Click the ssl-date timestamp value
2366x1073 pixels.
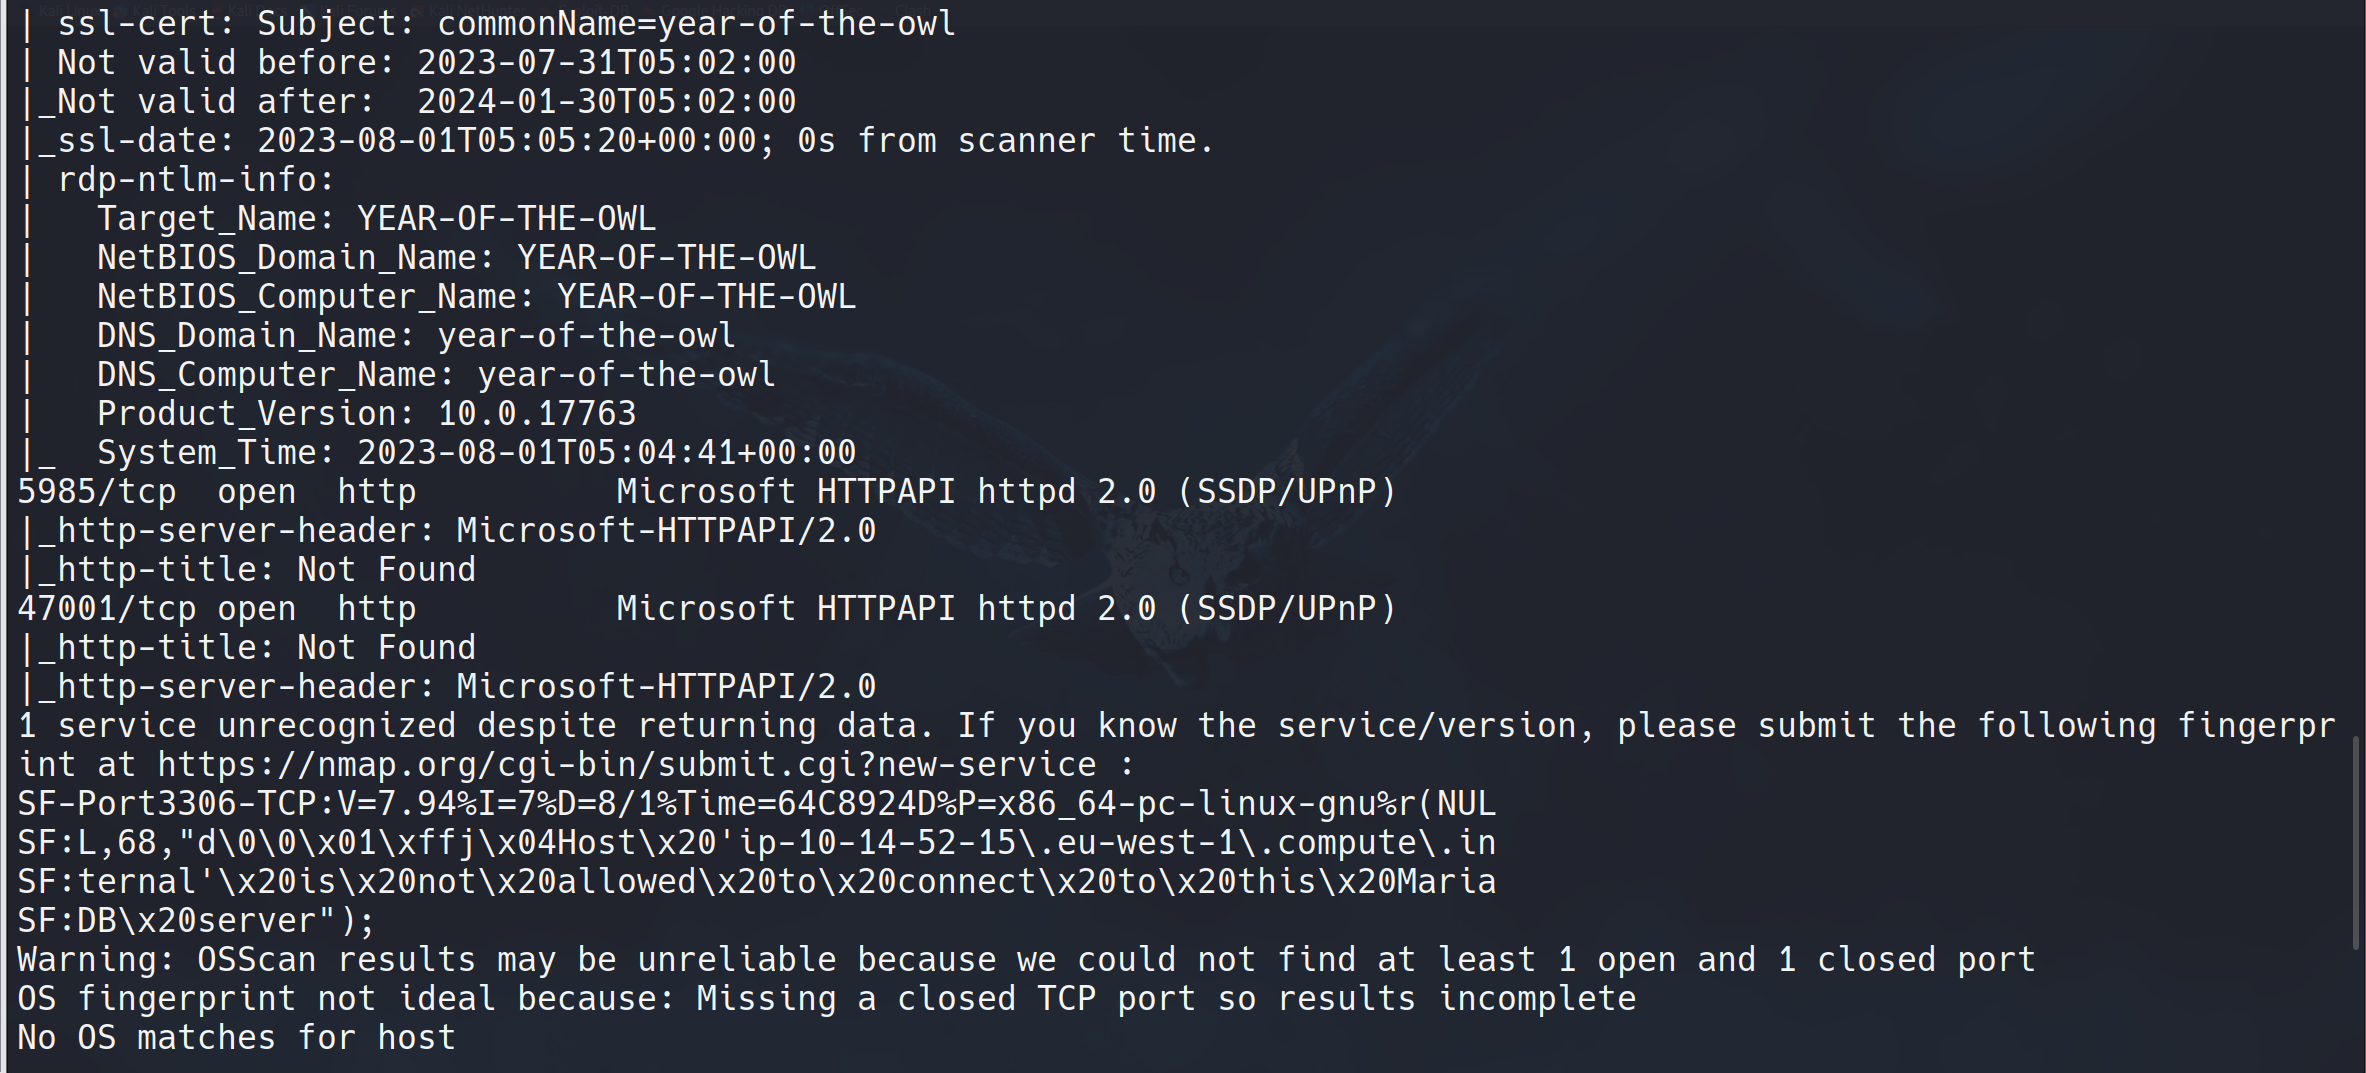pos(515,140)
